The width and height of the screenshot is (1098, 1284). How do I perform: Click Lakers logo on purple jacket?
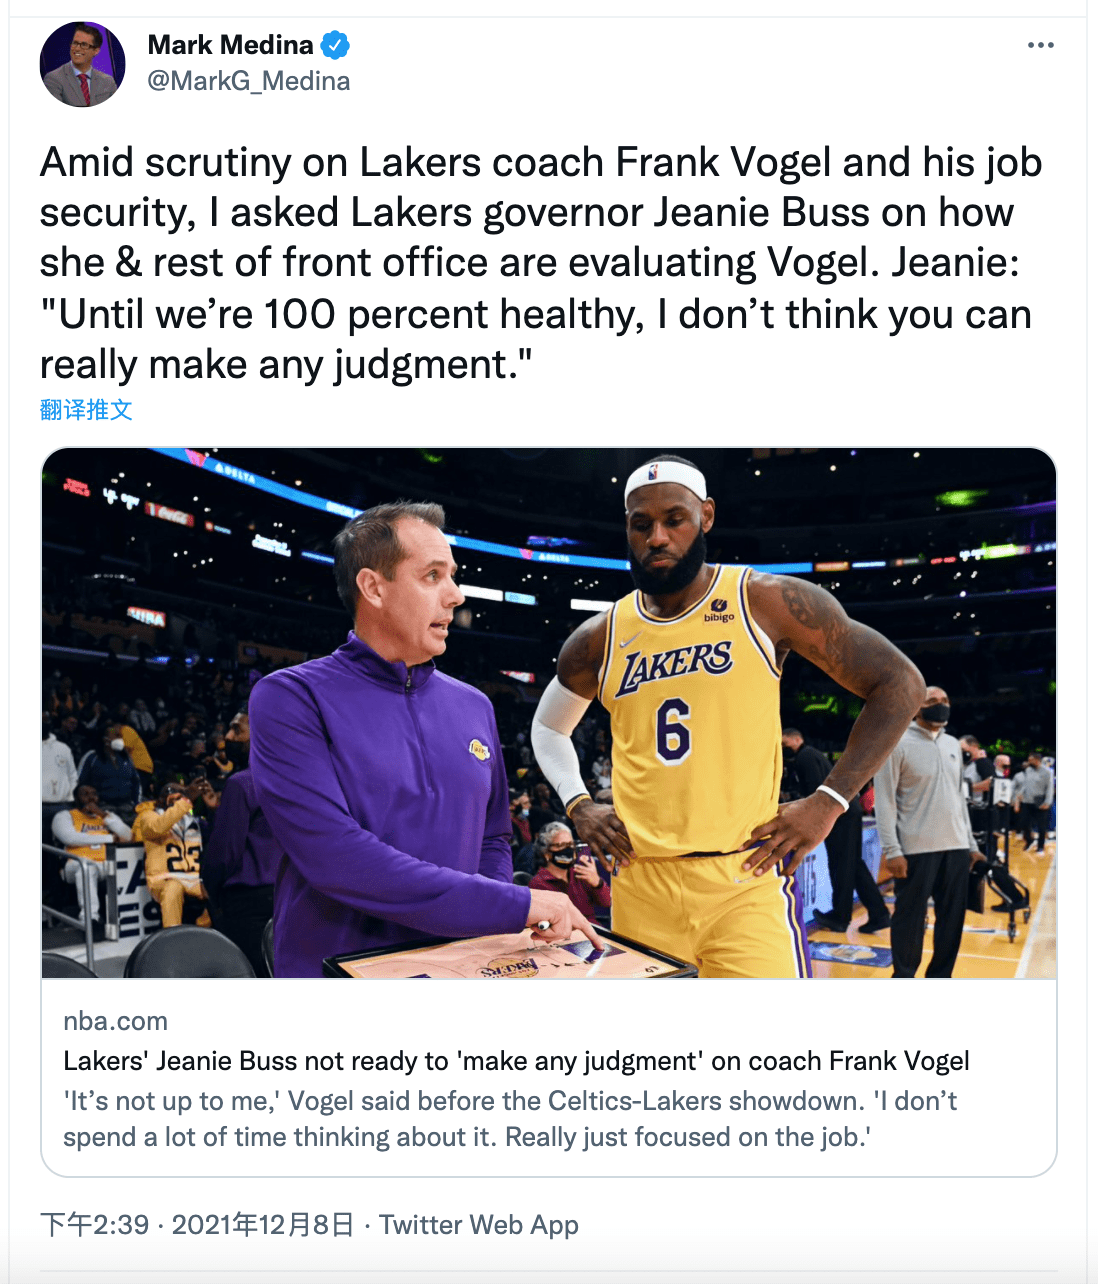tap(479, 750)
